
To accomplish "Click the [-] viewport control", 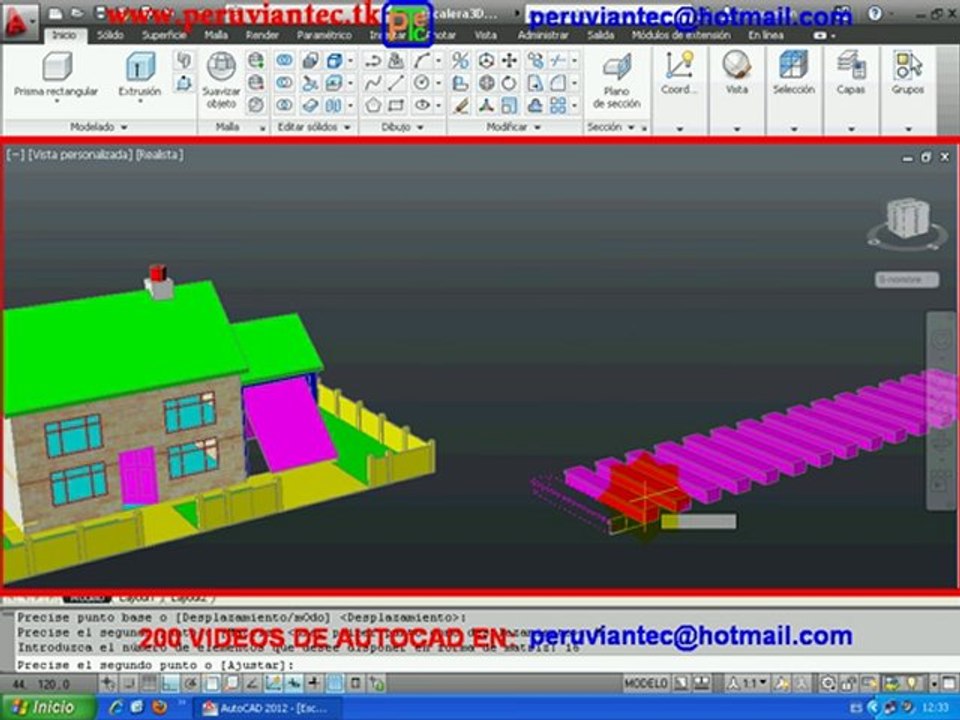I will 15,154.
